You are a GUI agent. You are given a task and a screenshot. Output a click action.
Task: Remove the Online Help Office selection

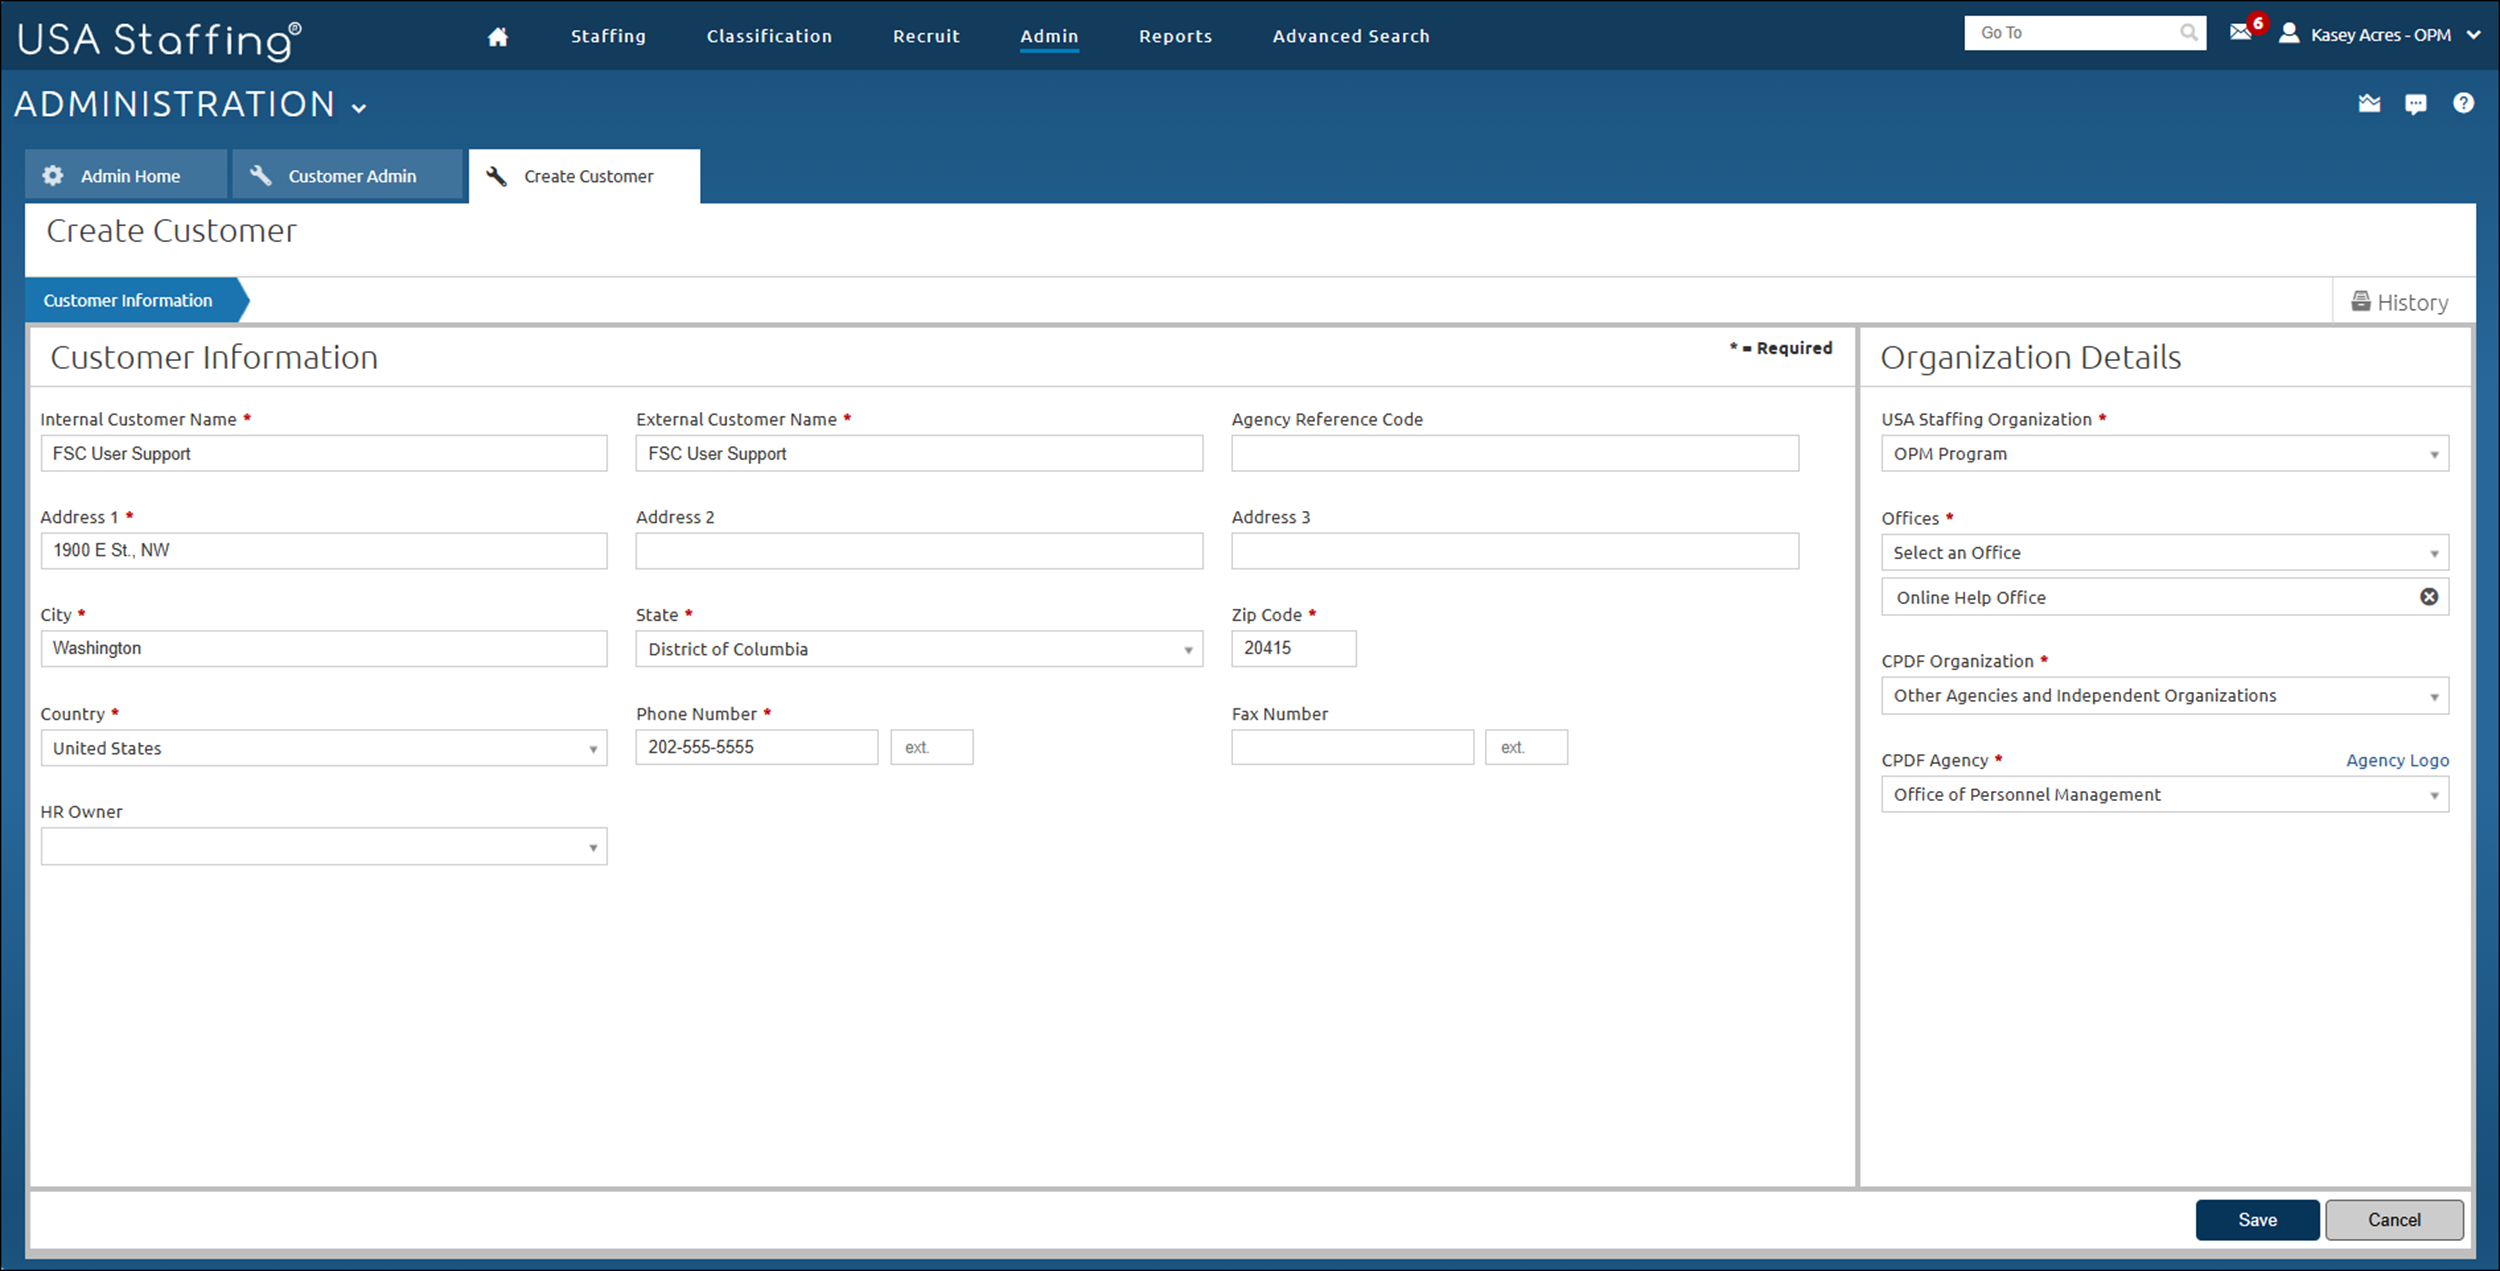coord(2428,597)
